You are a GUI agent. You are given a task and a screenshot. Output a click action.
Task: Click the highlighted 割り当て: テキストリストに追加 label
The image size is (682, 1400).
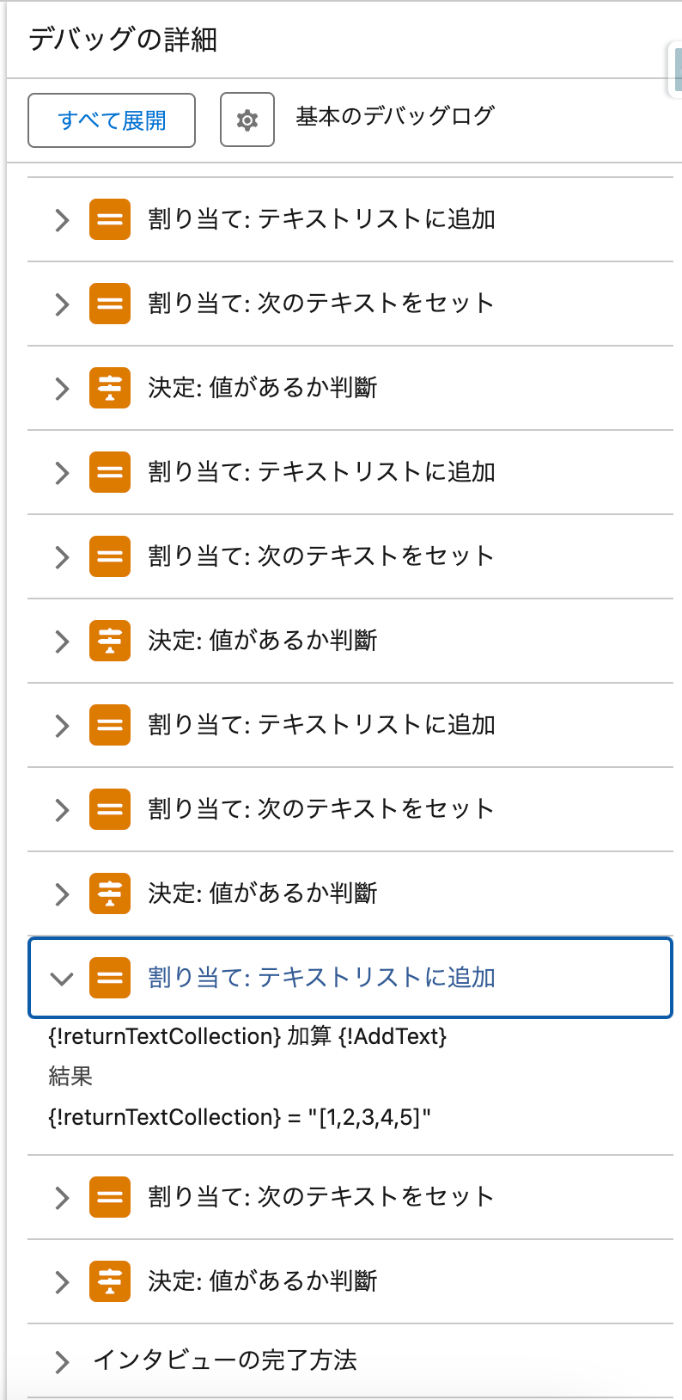321,978
